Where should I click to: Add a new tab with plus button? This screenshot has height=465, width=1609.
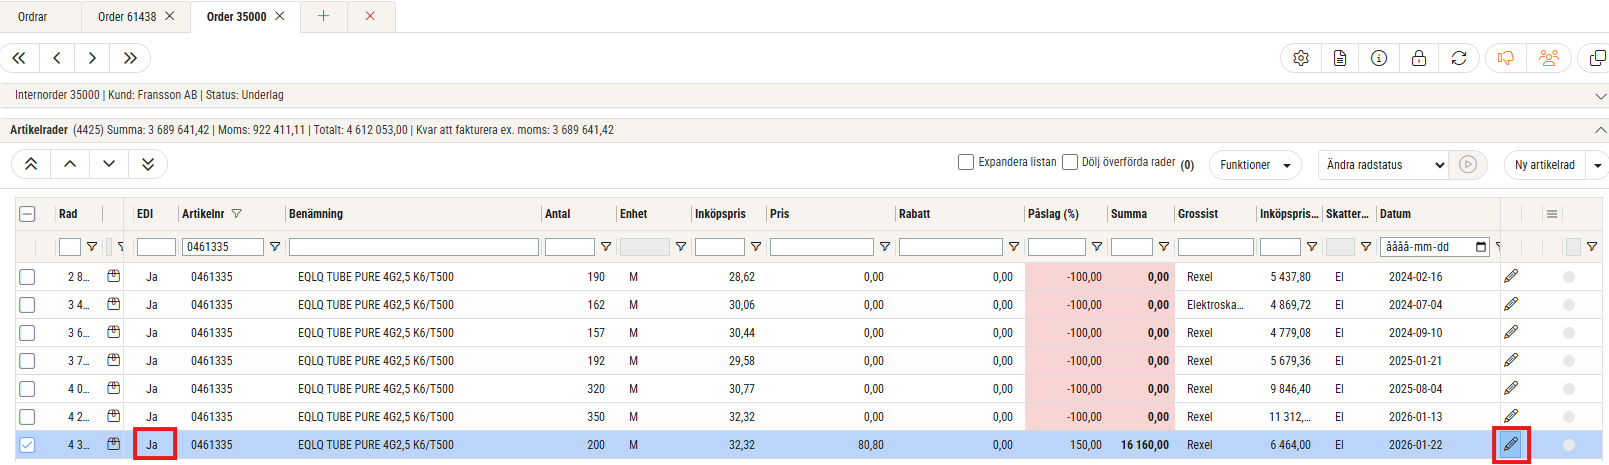click(x=323, y=16)
